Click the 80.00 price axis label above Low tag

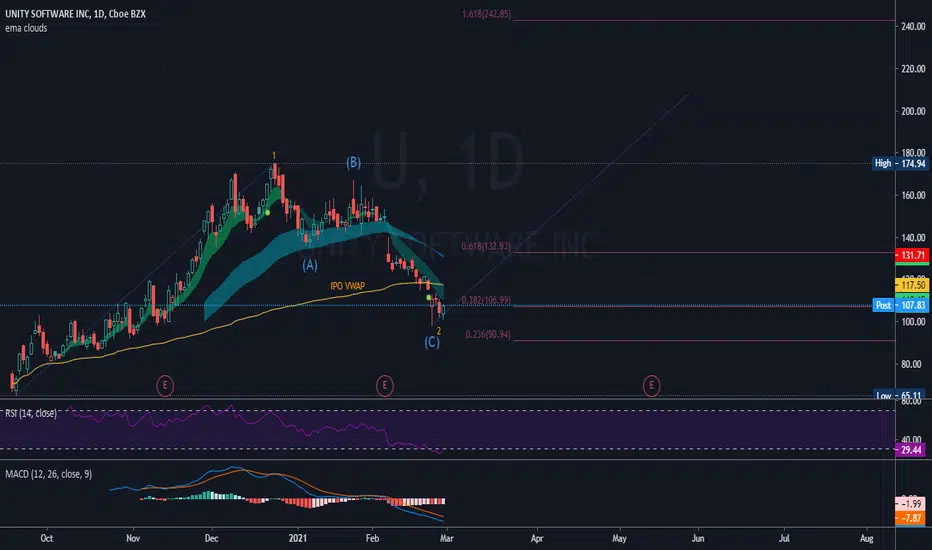(x=913, y=364)
